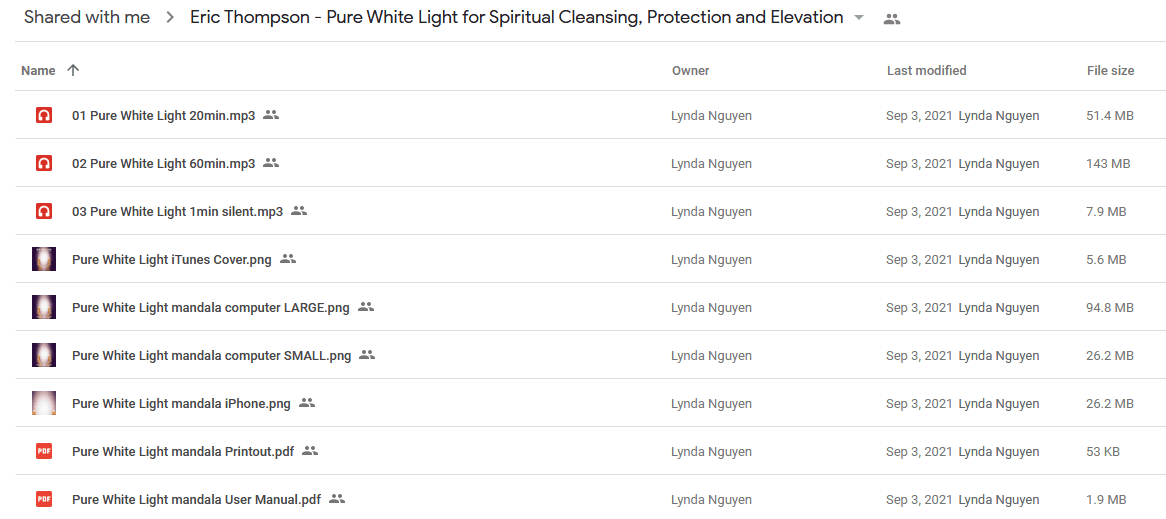Open thumbnail of mandala computer LARGE.png

point(44,307)
